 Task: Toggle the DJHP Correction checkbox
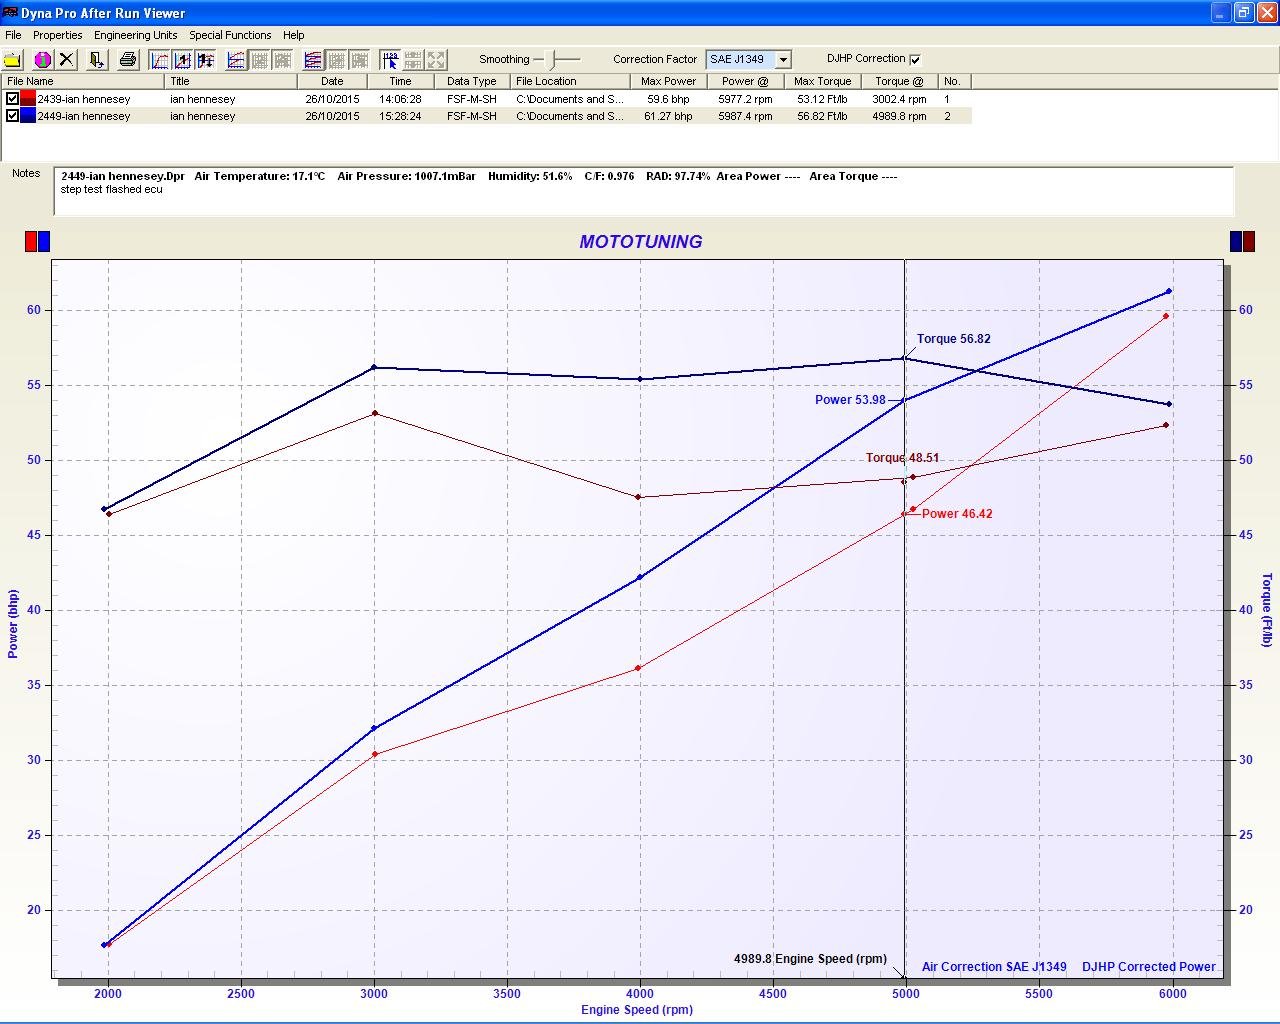click(x=915, y=59)
